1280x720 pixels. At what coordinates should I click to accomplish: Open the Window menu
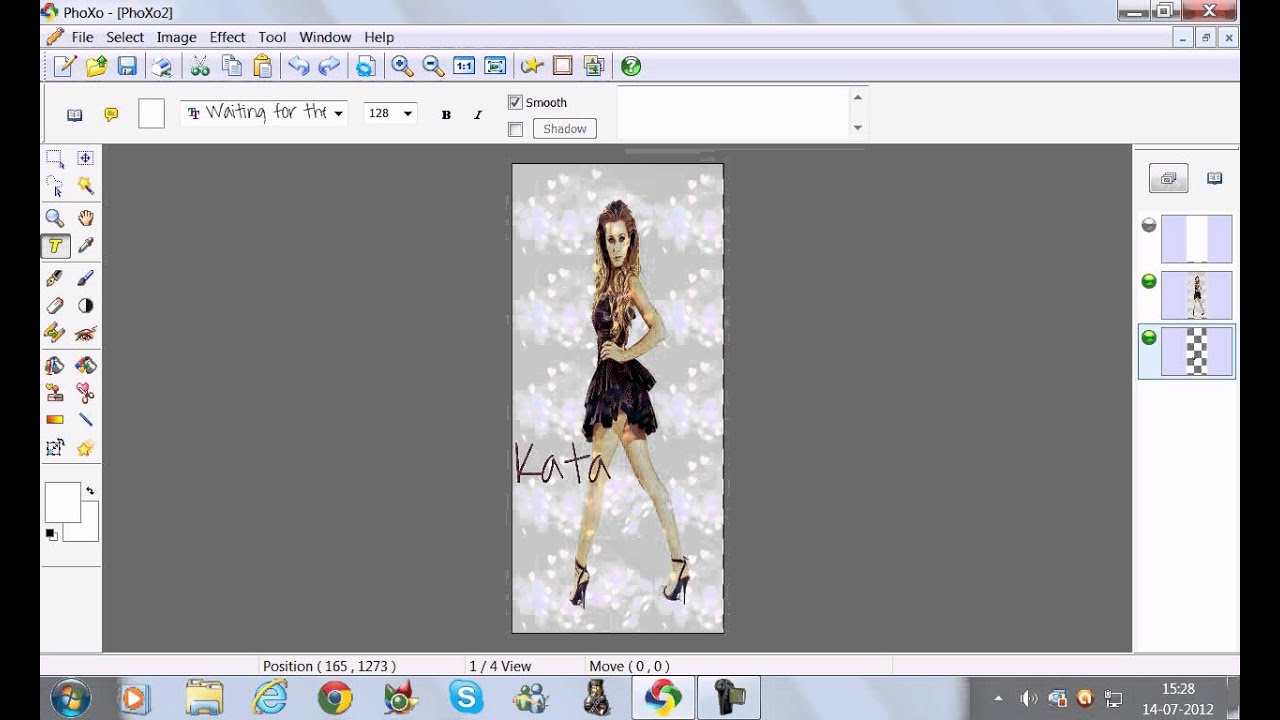point(325,37)
